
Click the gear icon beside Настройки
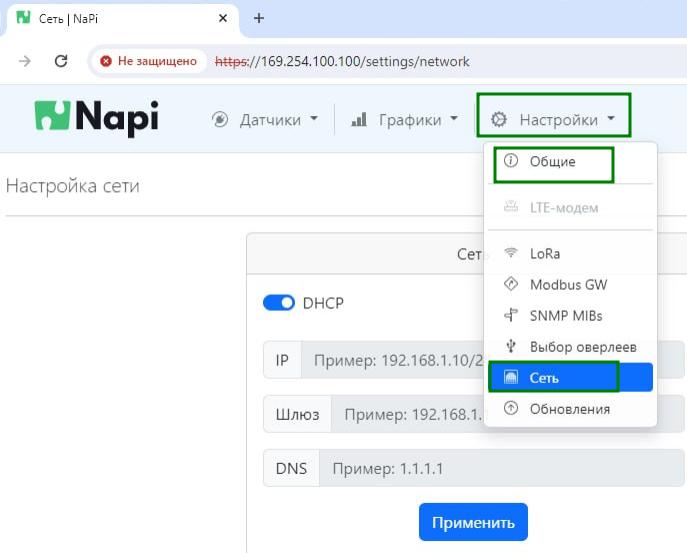pos(499,119)
